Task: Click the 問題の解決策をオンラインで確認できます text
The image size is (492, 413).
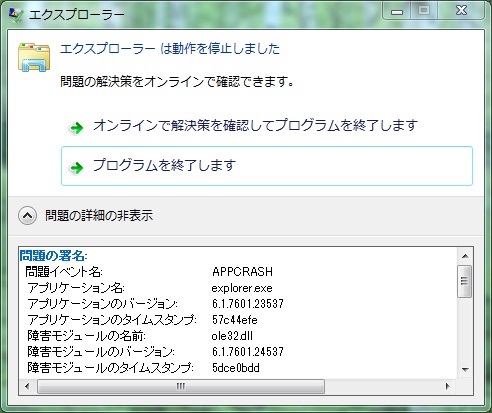Action: (x=177, y=82)
